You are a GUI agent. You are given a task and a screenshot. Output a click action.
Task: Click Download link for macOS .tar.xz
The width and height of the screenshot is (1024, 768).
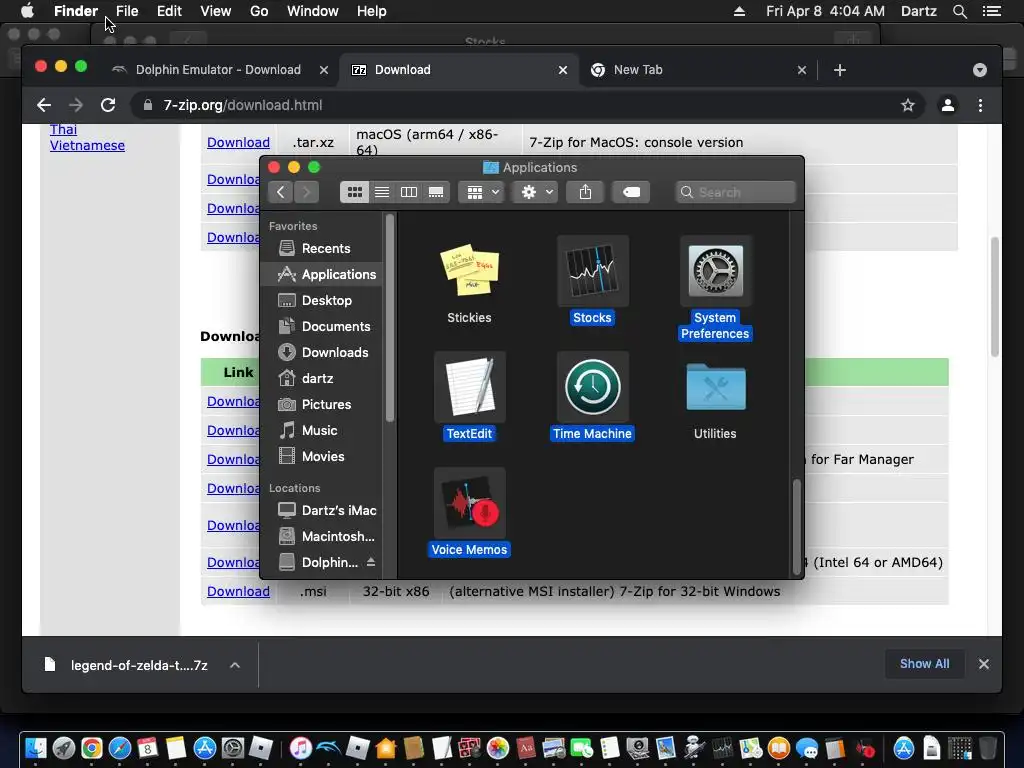(x=238, y=142)
